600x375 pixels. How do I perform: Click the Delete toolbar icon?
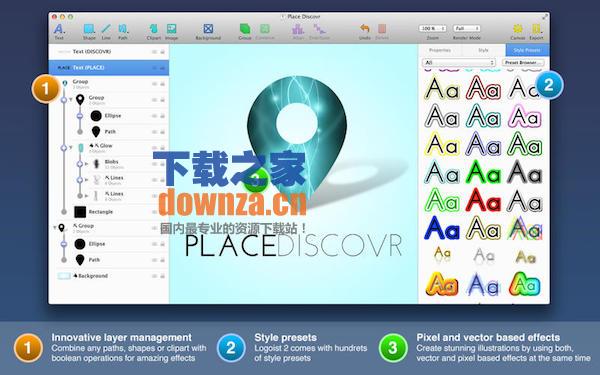[382, 29]
